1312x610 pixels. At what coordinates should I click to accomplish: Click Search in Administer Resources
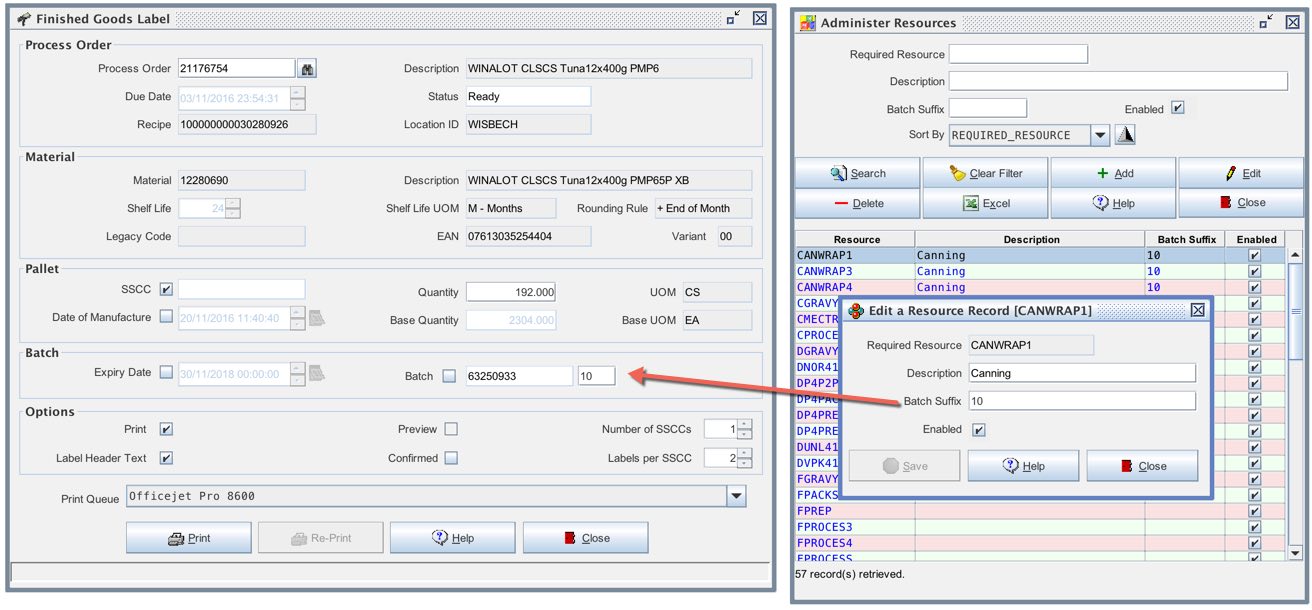(x=857, y=173)
